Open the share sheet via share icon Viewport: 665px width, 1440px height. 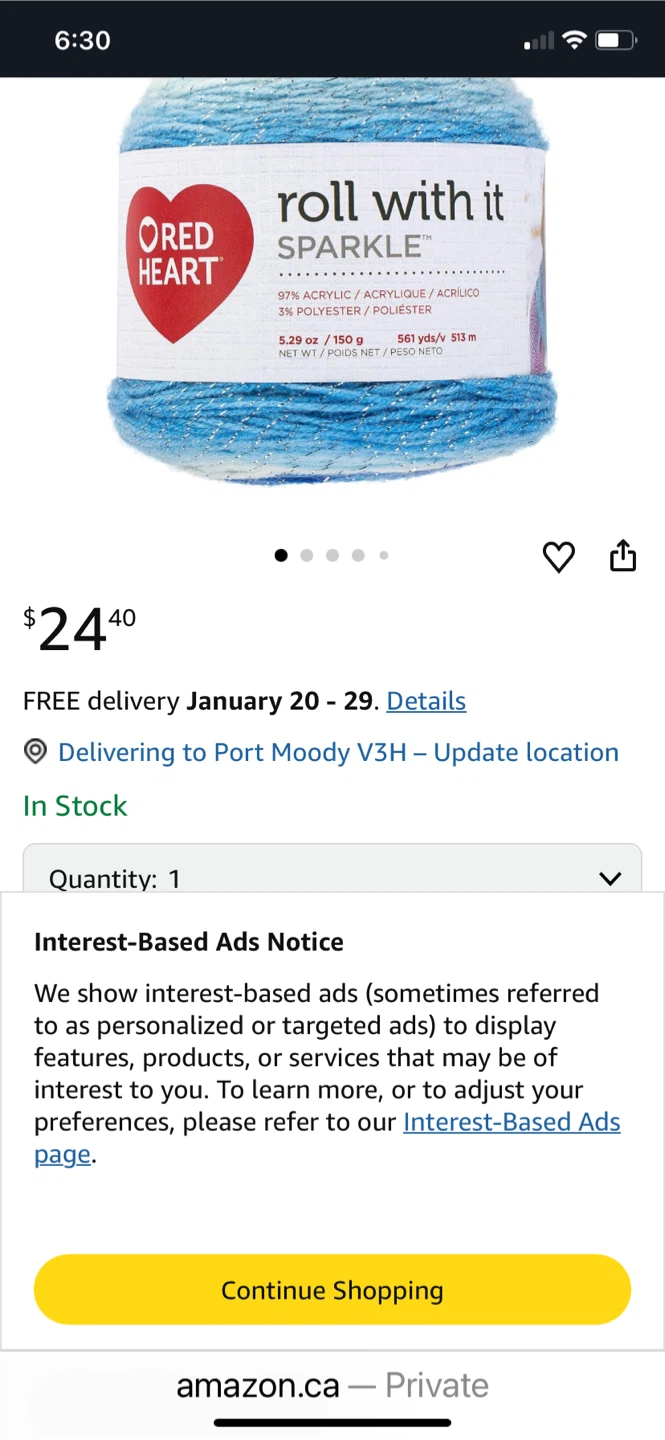tap(623, 556)
